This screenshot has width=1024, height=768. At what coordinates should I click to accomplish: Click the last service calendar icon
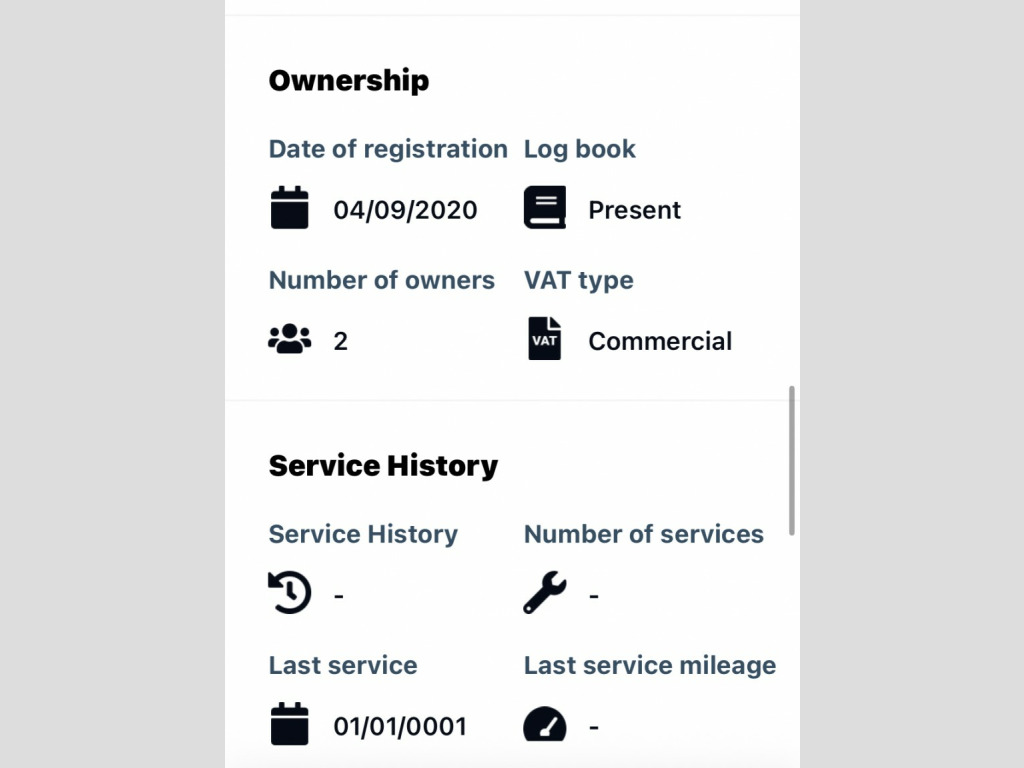pos(290,724)
